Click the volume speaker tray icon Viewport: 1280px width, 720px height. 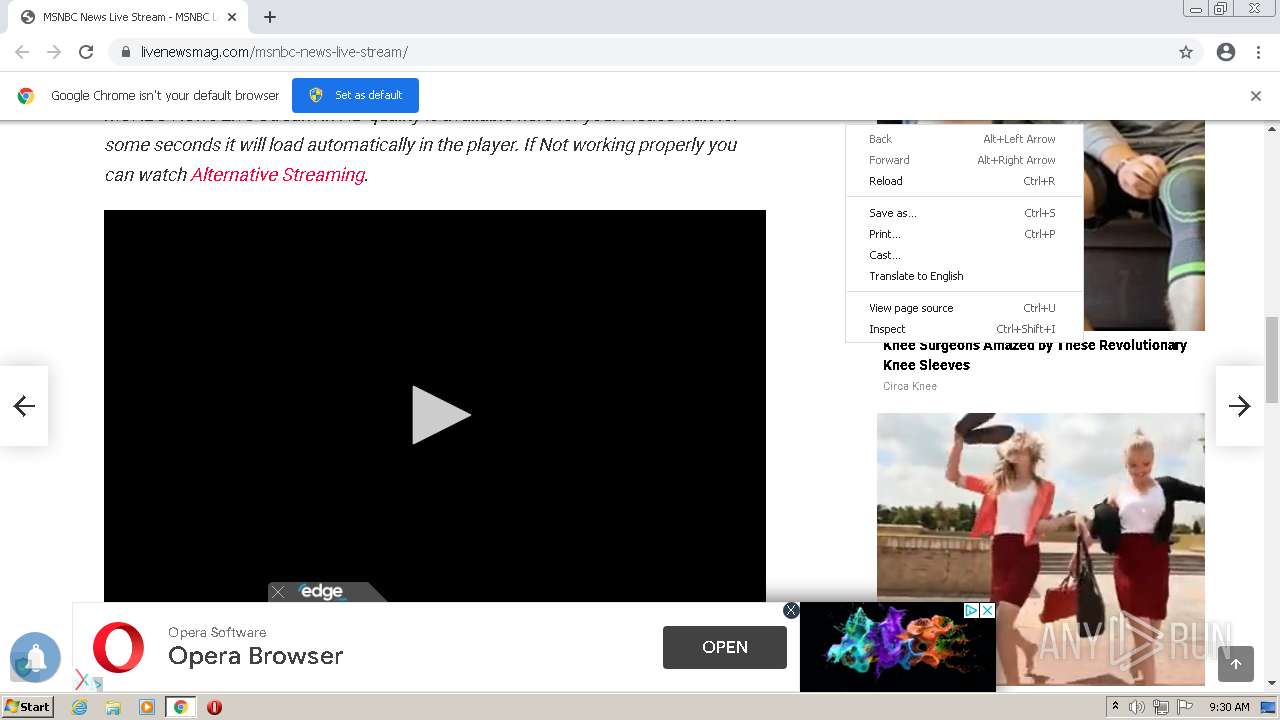1137,707
